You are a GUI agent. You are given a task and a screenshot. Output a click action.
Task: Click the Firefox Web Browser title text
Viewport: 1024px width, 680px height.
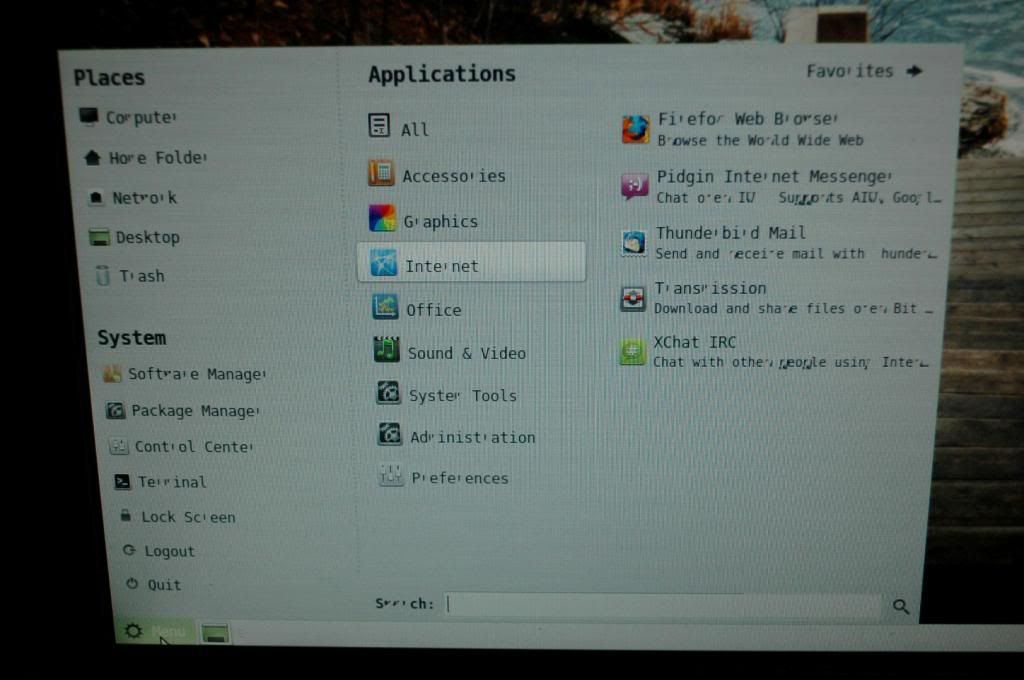point(748,120)
